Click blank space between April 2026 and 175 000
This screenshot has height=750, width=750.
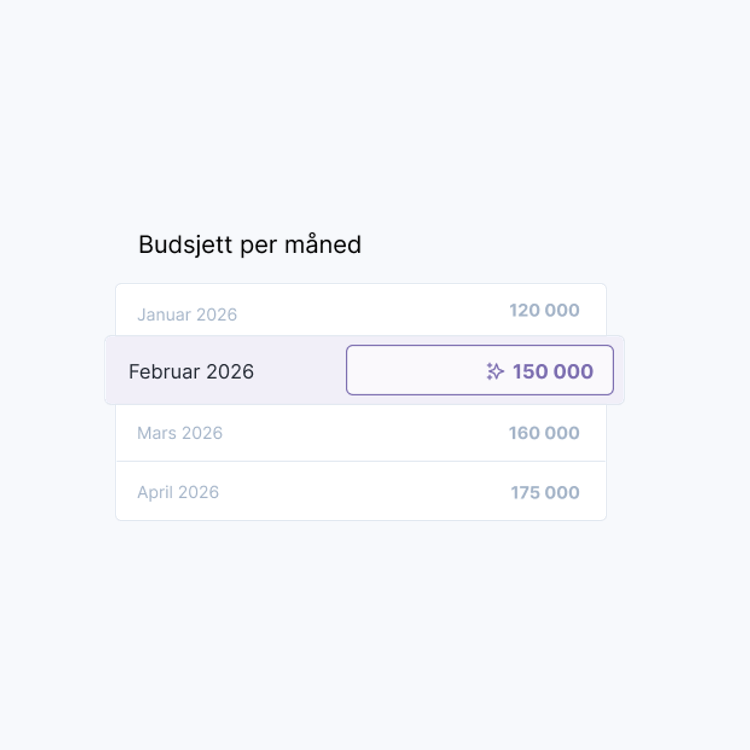click(360, 492)
